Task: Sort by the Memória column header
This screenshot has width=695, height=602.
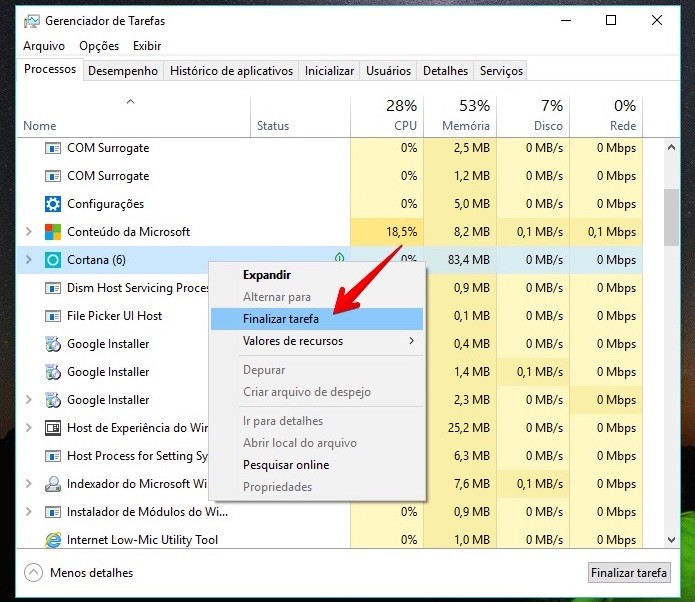Action: [x=460, y=115]
